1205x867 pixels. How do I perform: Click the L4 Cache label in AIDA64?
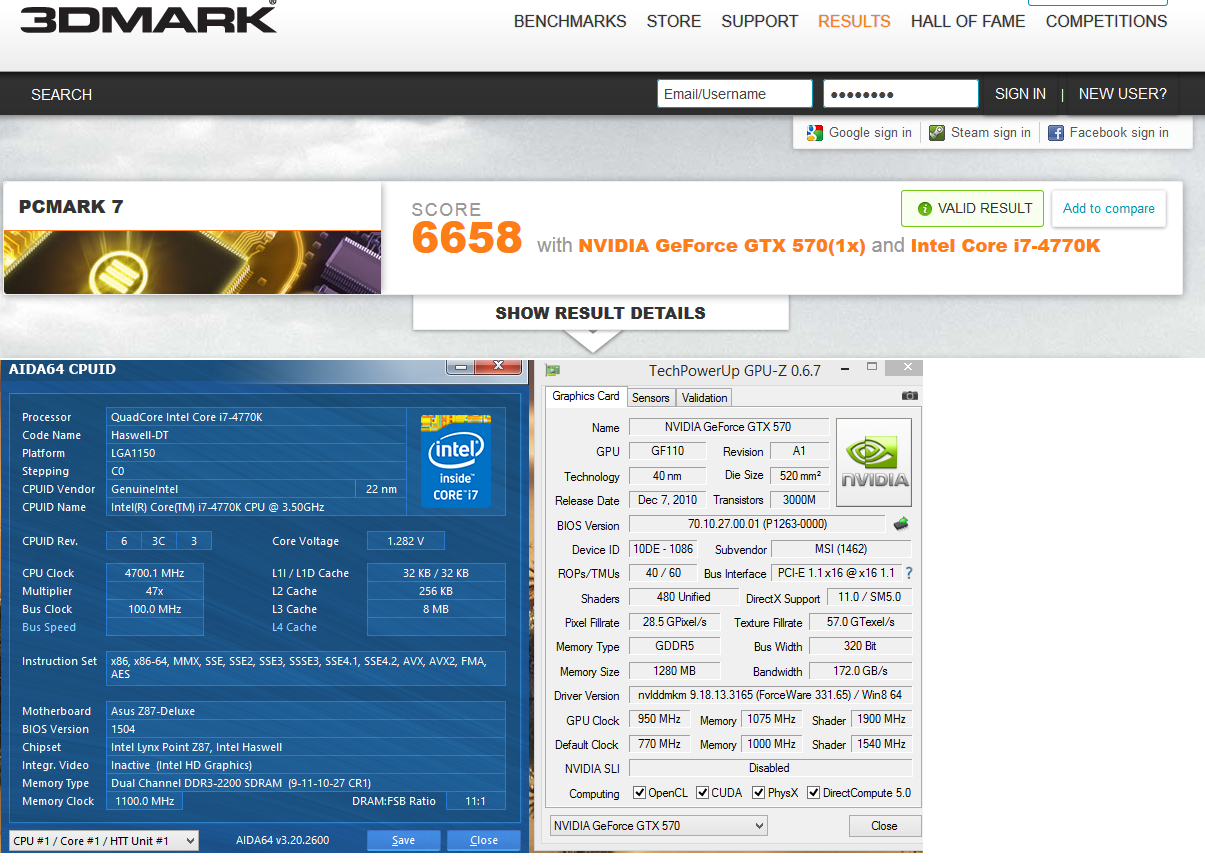294,627
